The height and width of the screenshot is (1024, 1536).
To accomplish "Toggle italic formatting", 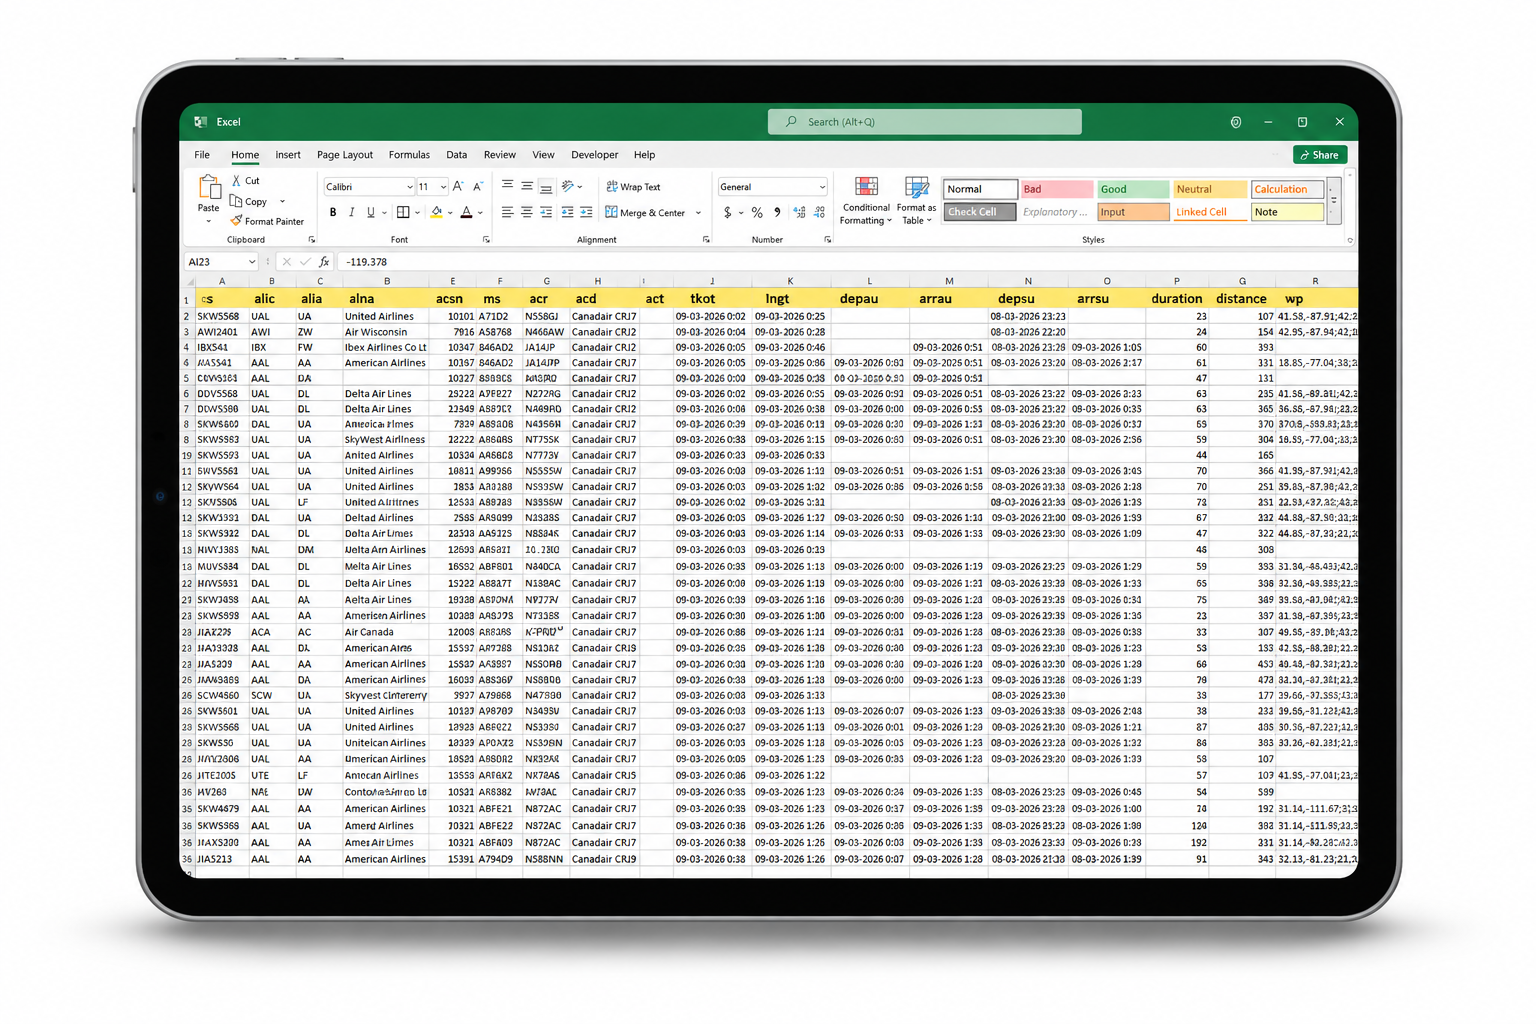I will click(x=352, y=212).
